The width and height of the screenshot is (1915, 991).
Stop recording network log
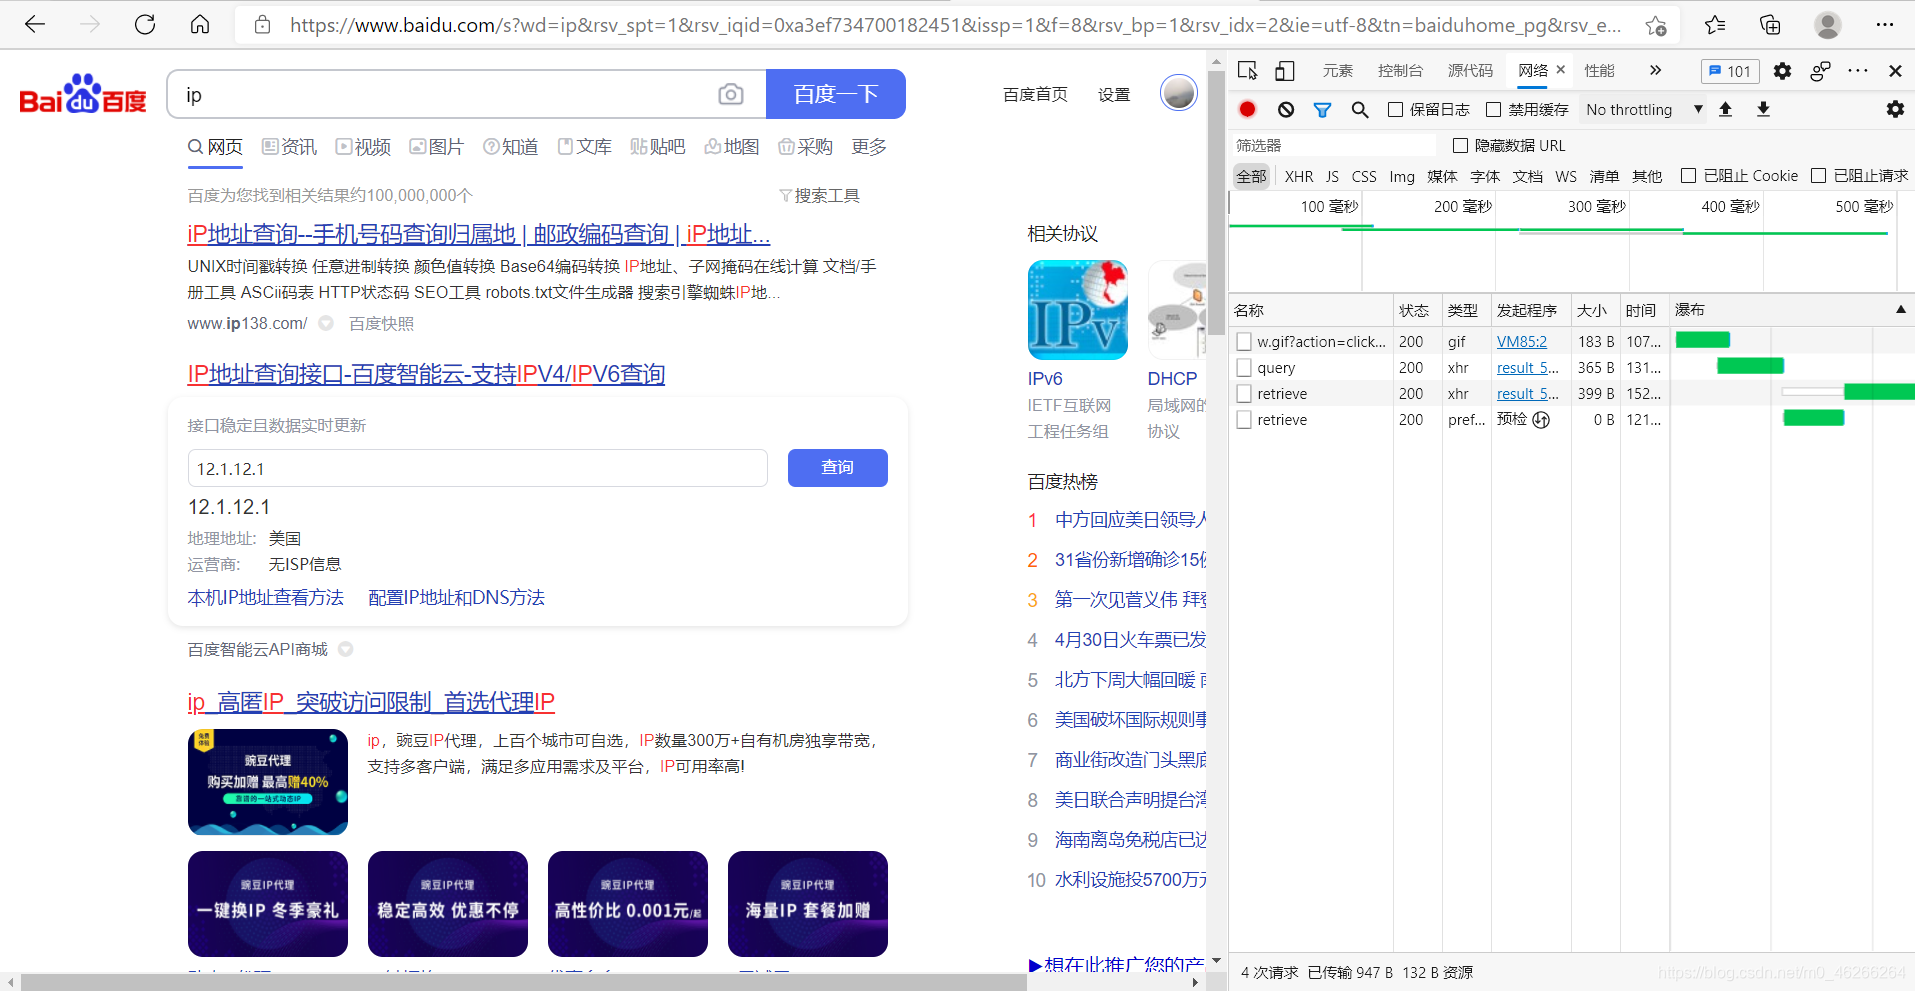tap(1248, 109)
